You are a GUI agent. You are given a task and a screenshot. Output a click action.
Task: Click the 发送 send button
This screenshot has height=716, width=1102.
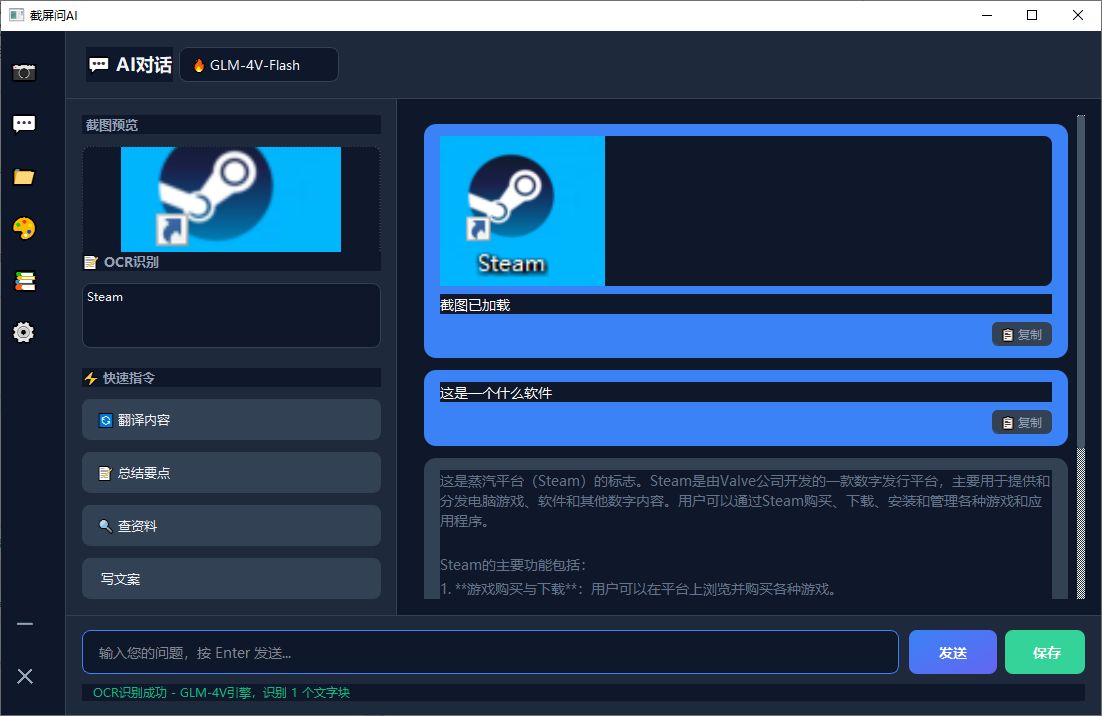pos(952,652)
